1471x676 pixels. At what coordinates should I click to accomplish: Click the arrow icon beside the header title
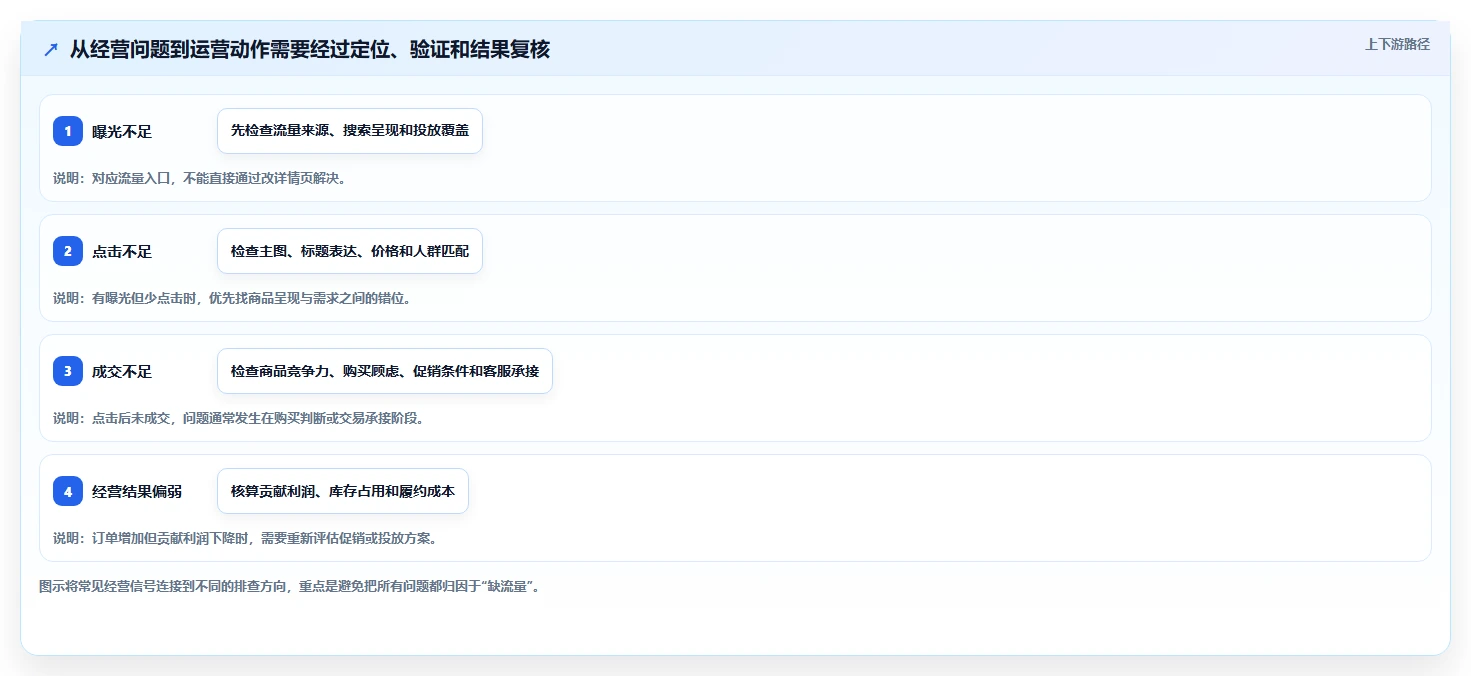(x=51, y=49)
